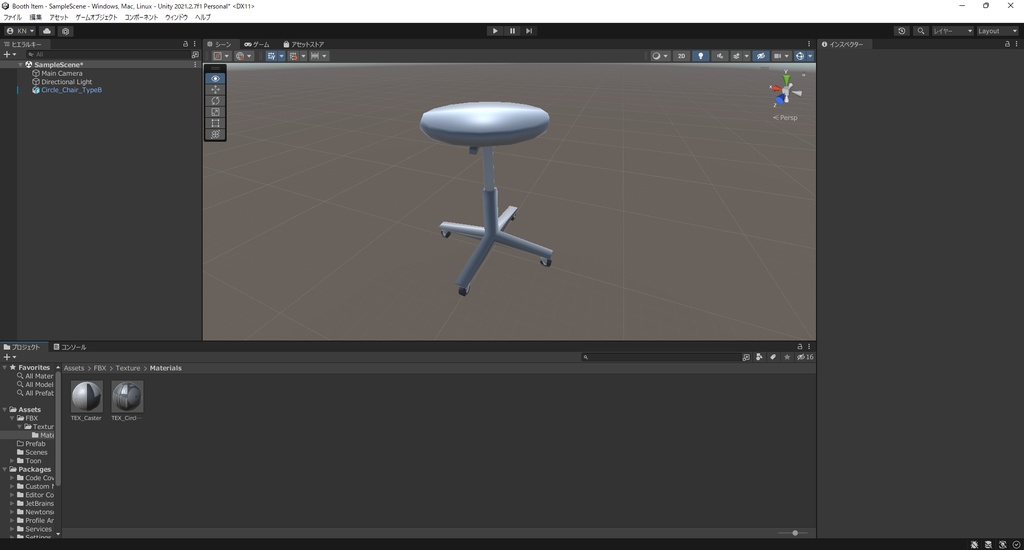Open the project picker search icon
1024x550 pixels.
[x=746, y=357]
